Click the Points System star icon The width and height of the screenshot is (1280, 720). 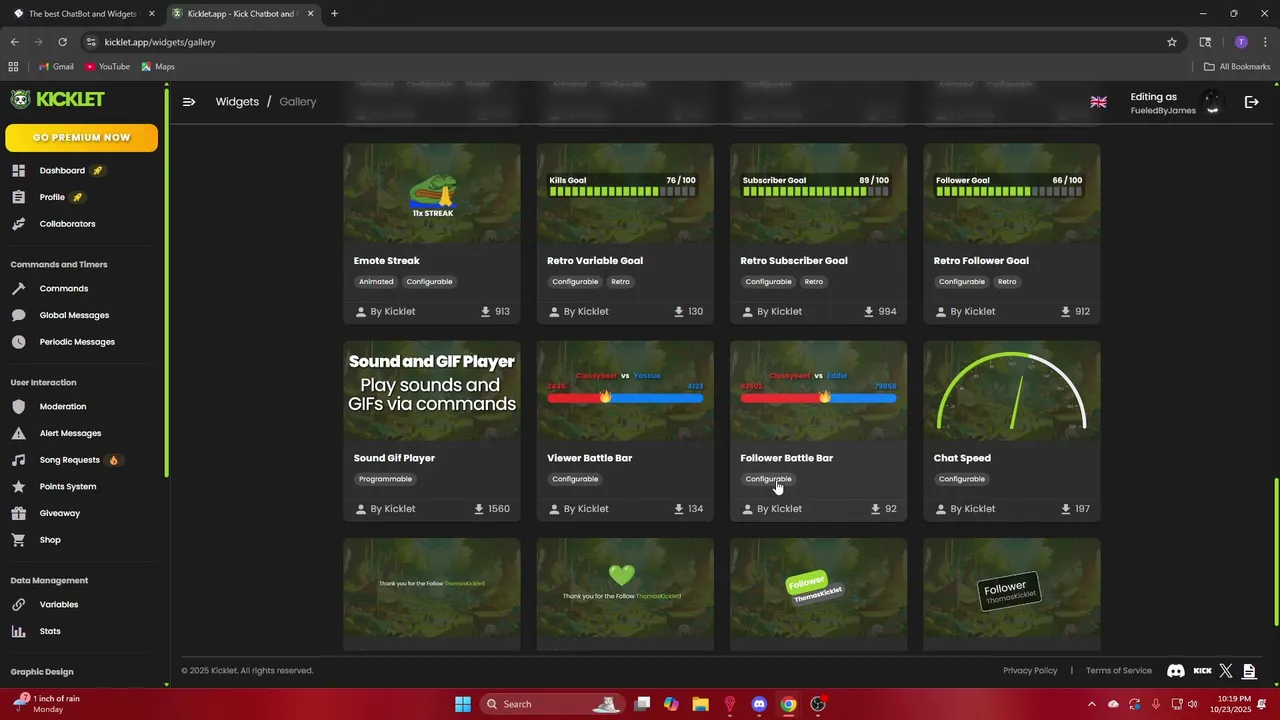pyautogui.click(x=18, y=487)
